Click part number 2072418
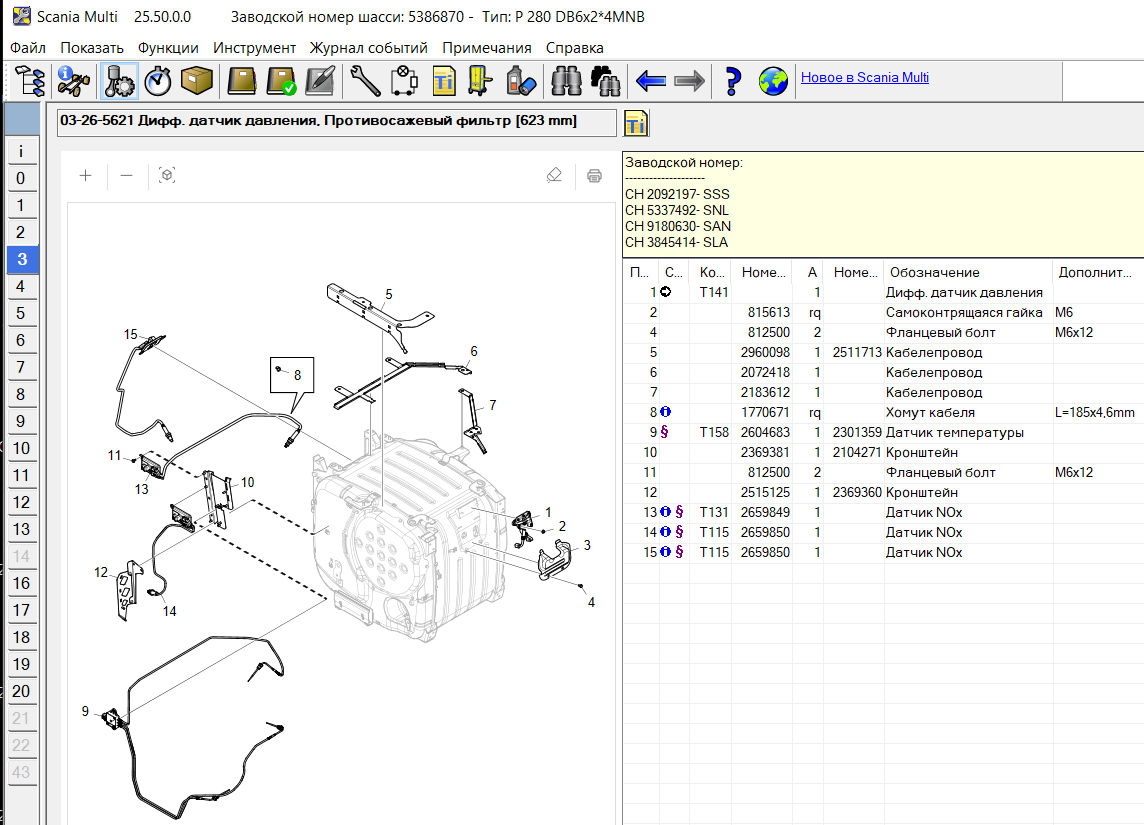 765,372
